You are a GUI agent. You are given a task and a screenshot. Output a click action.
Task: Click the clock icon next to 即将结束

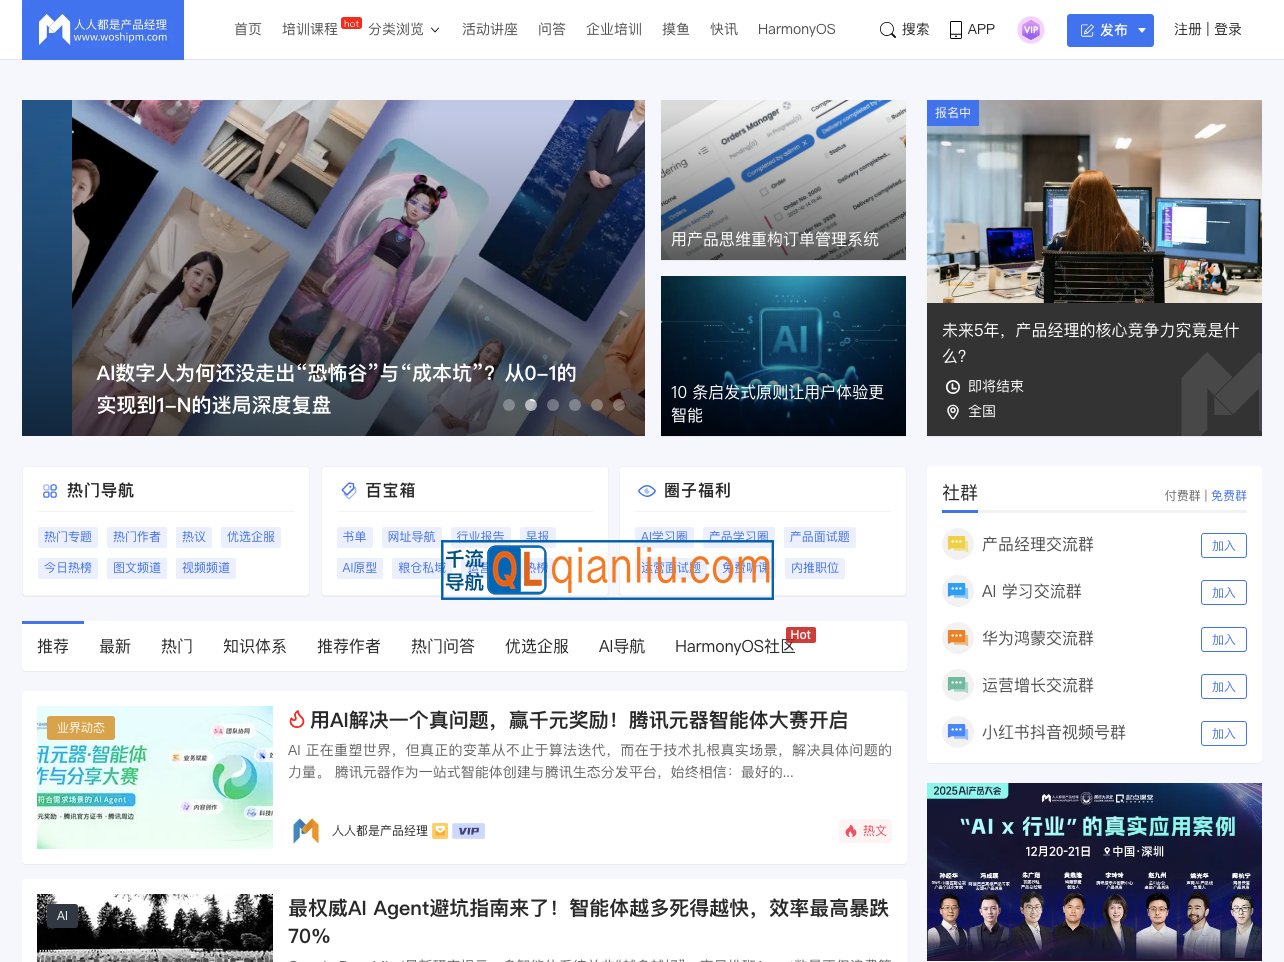coord(953,387)
